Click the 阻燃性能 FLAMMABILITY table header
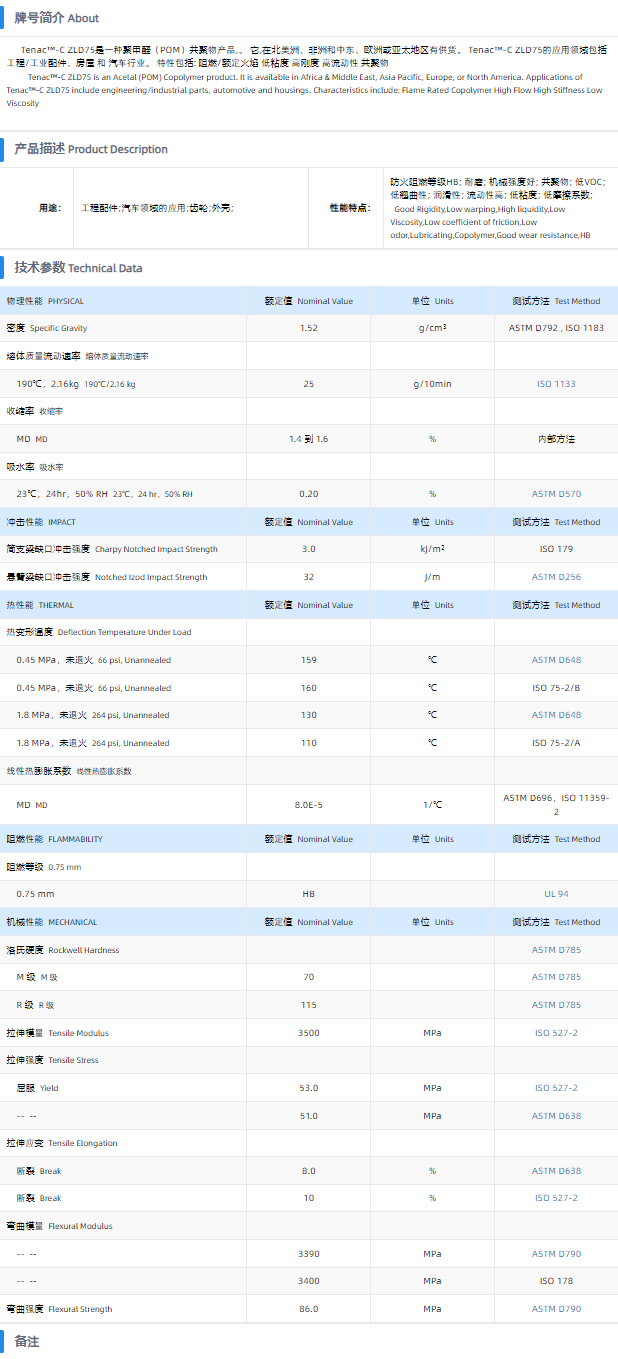The image size is (618, 1359). (55, 839)
